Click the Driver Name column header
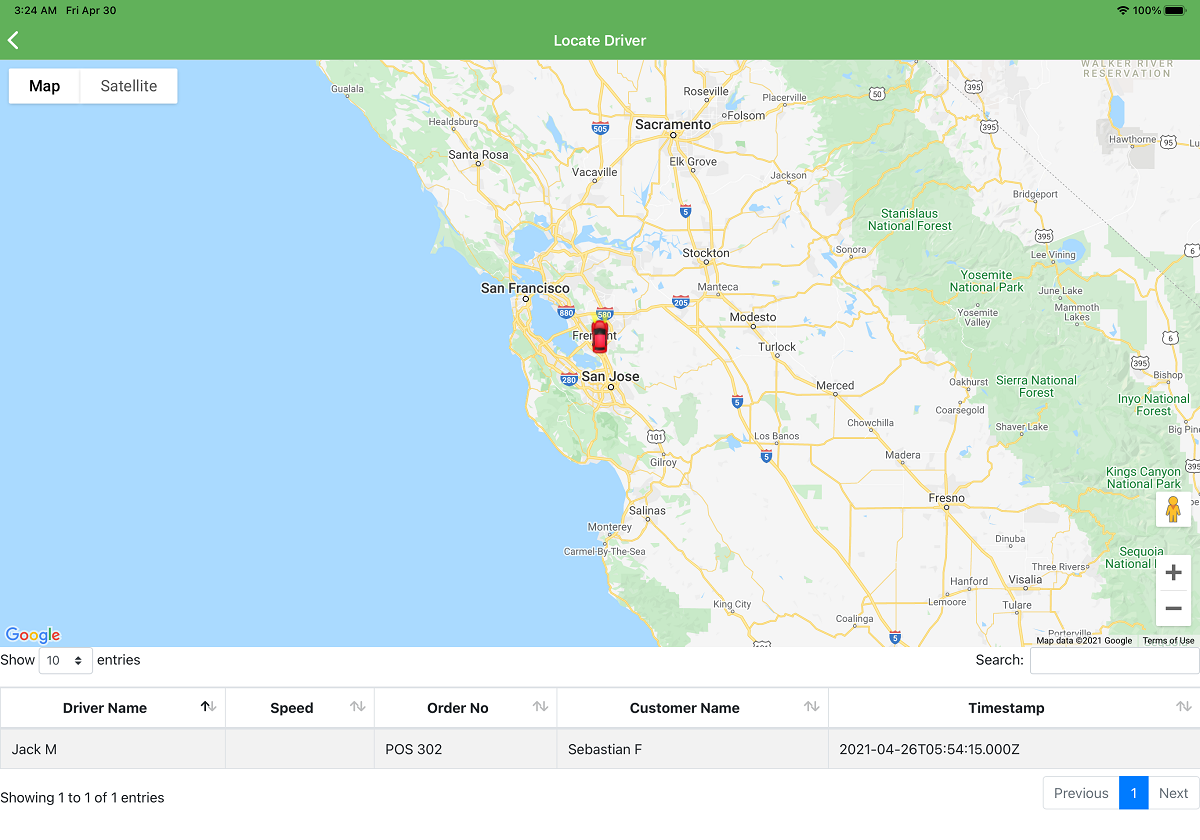 point(113,708)
